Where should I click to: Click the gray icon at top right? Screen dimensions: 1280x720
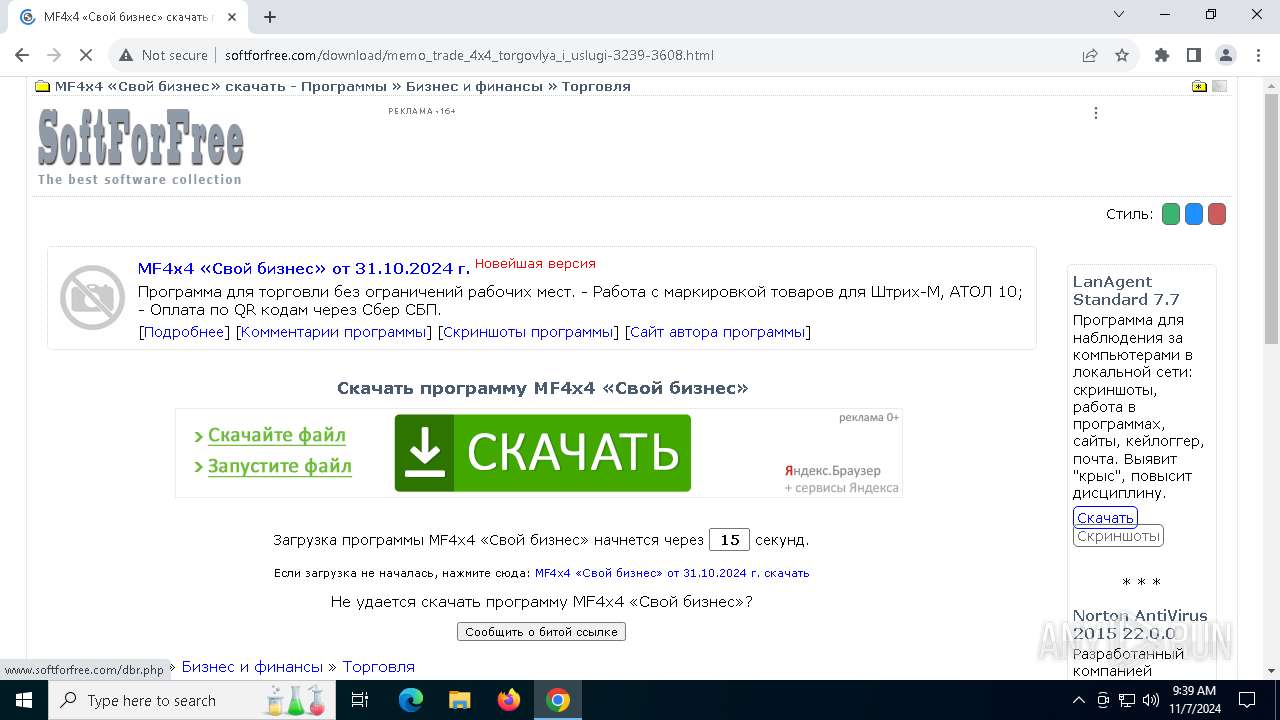click(1219, 86)
